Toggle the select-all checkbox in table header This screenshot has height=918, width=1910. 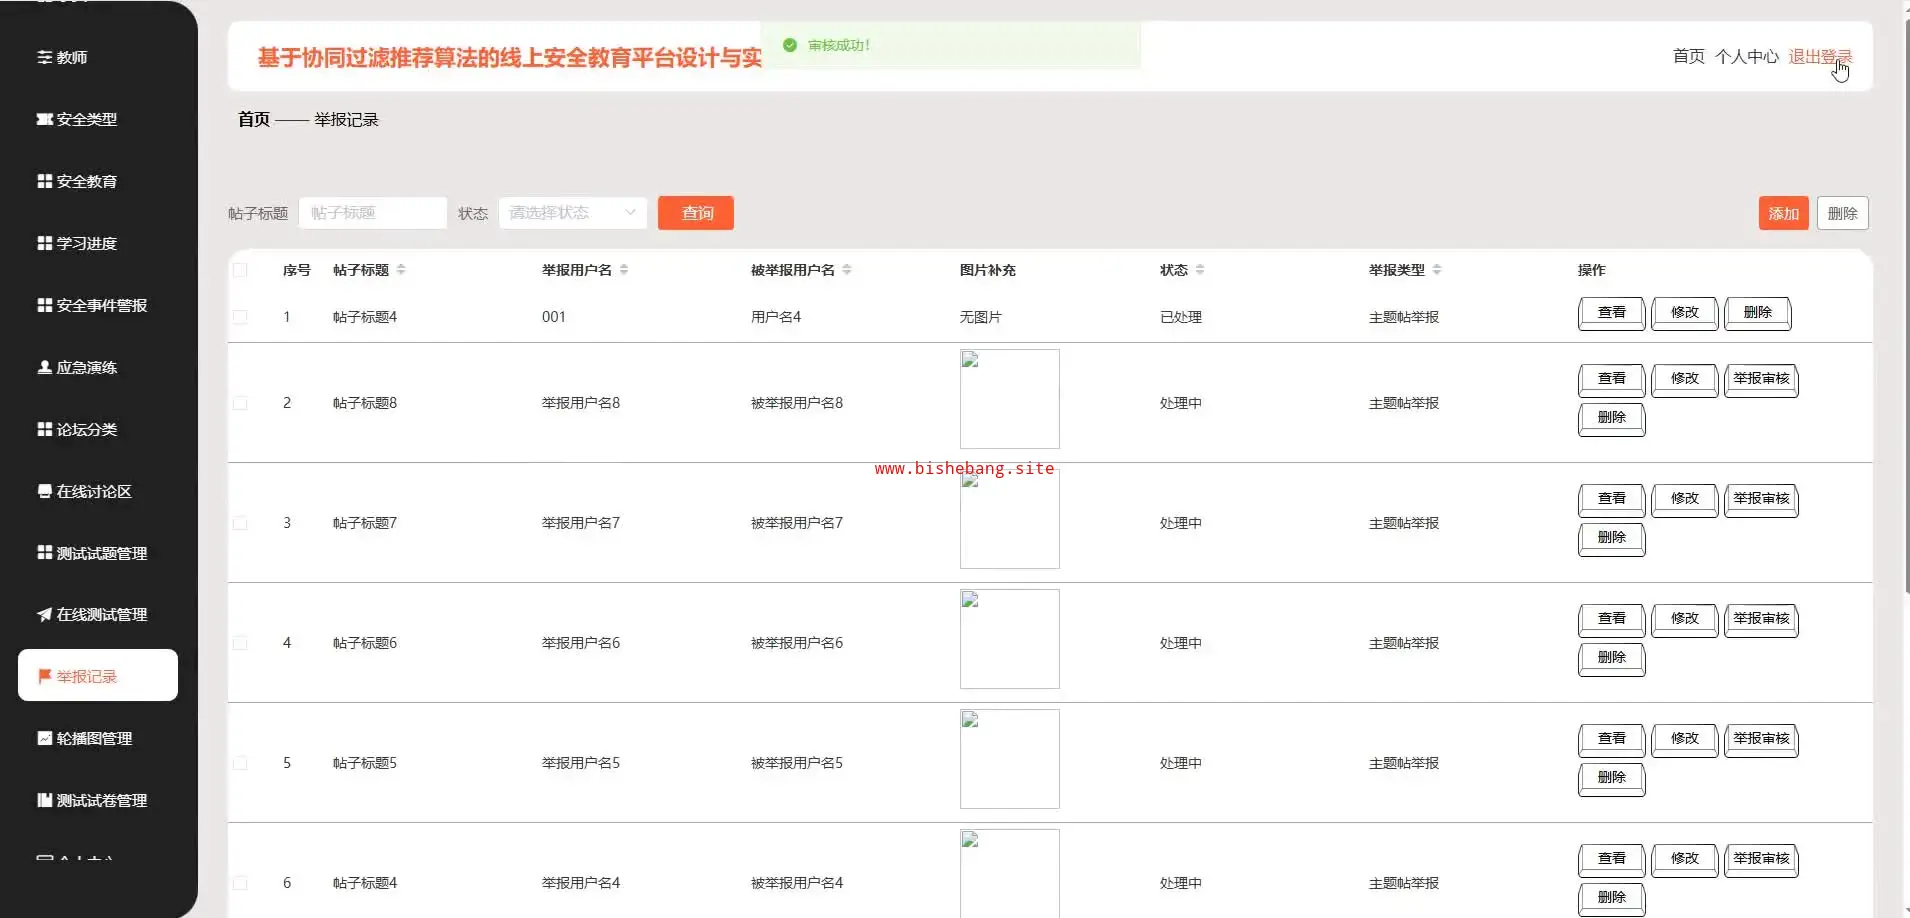pos(240,270)
